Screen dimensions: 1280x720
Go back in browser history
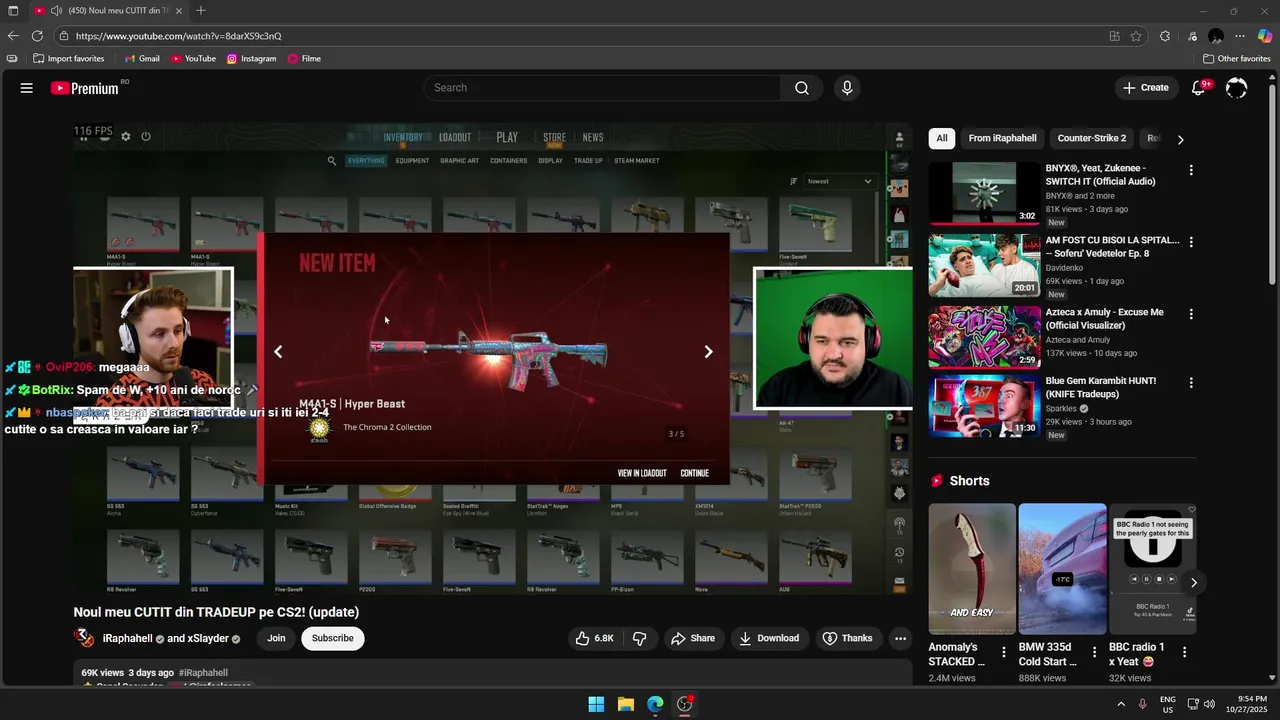[13, 36]
